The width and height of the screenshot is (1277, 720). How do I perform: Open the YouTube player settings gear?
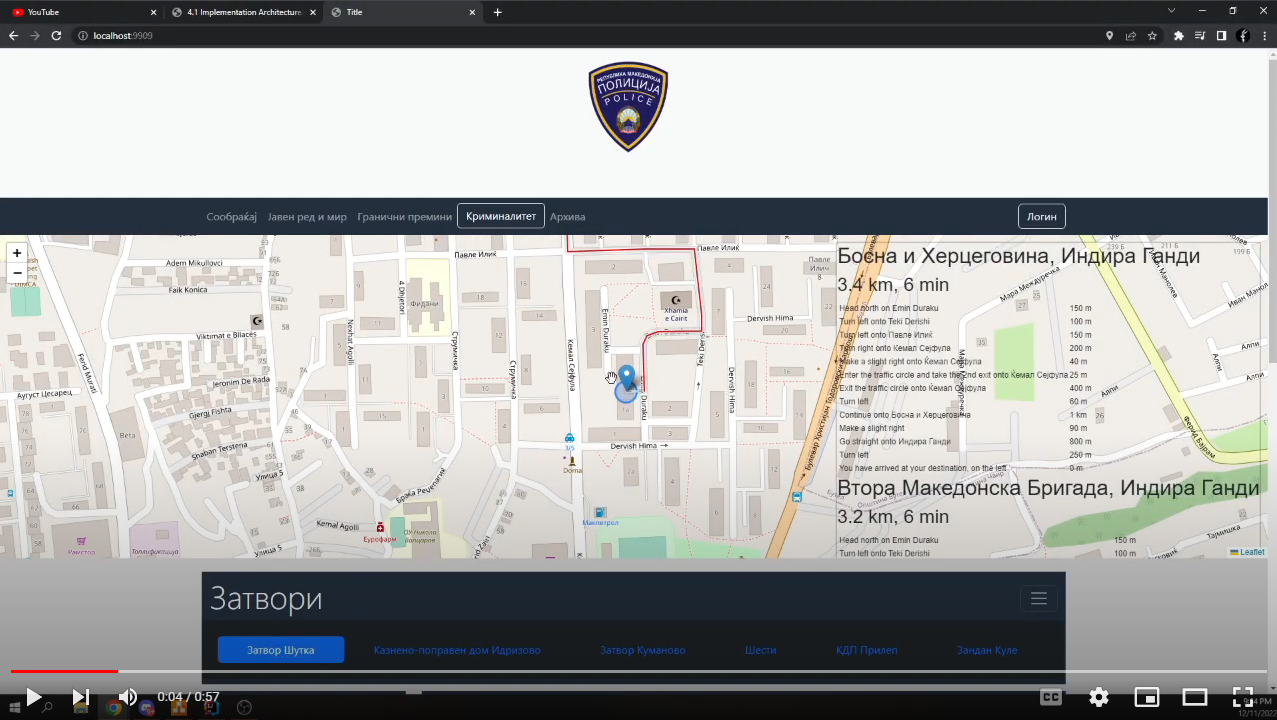point(1098,696)
